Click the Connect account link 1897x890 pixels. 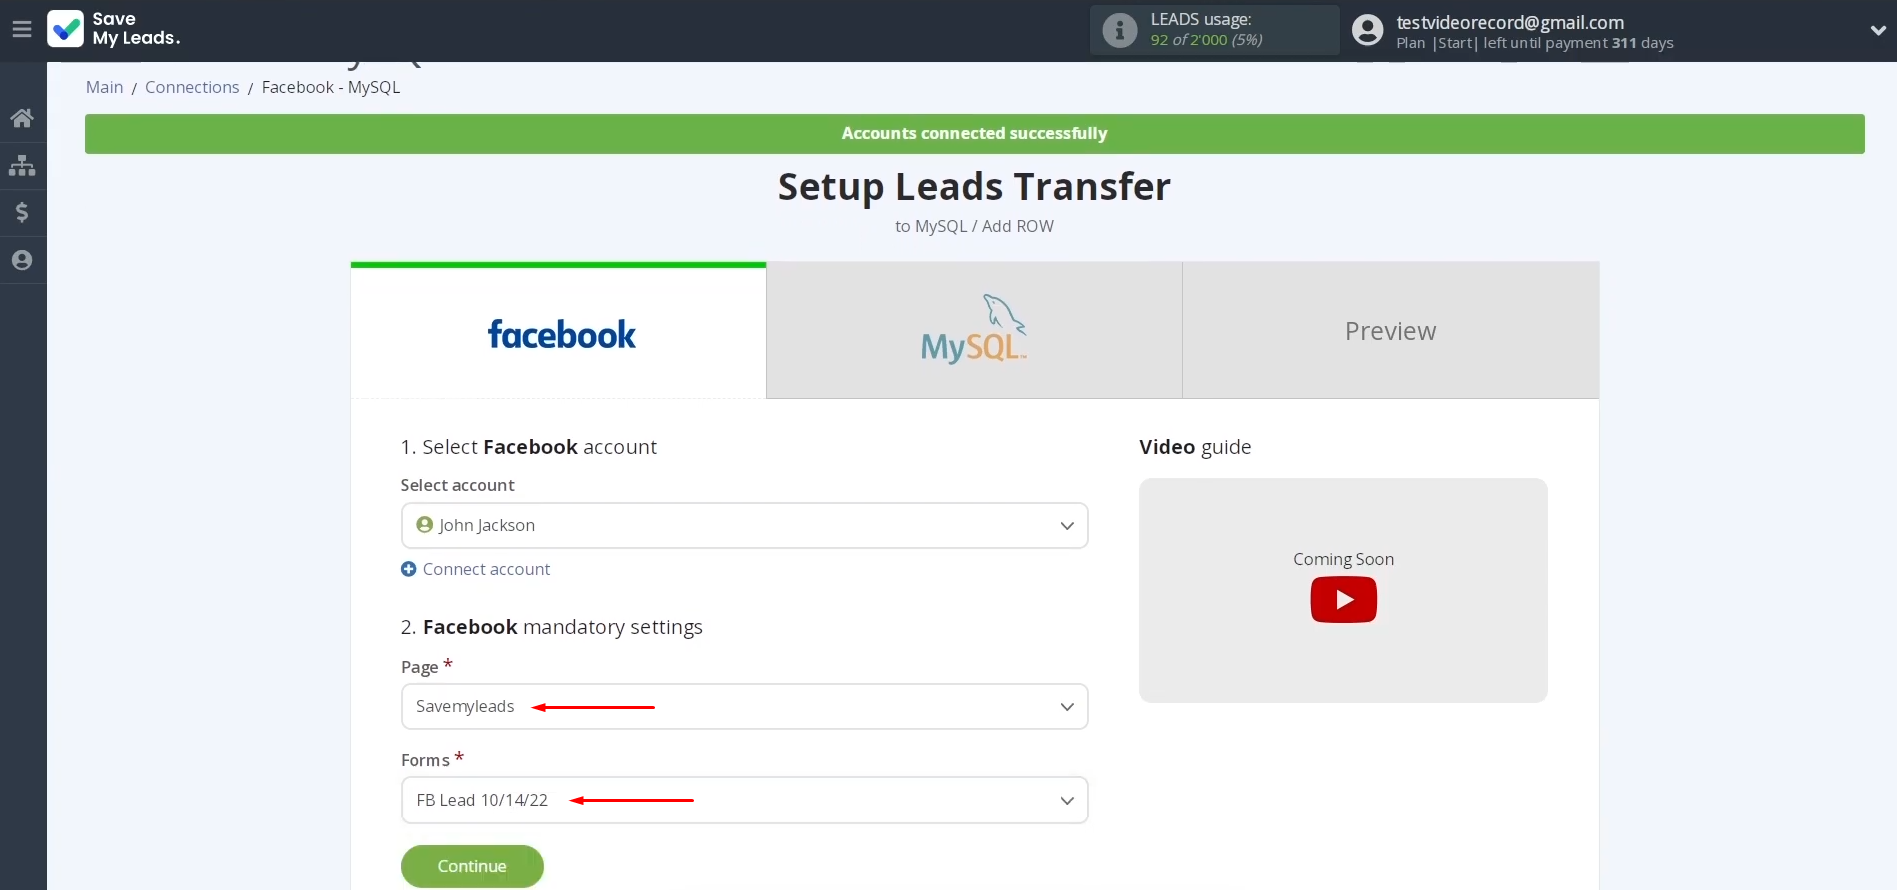click(486, 569)
